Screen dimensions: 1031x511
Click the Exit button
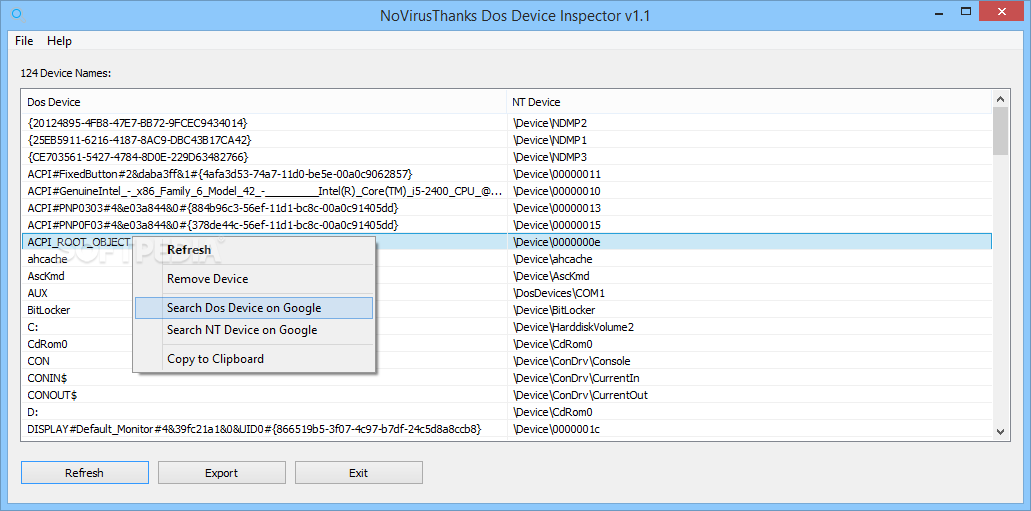pos(358,473)
